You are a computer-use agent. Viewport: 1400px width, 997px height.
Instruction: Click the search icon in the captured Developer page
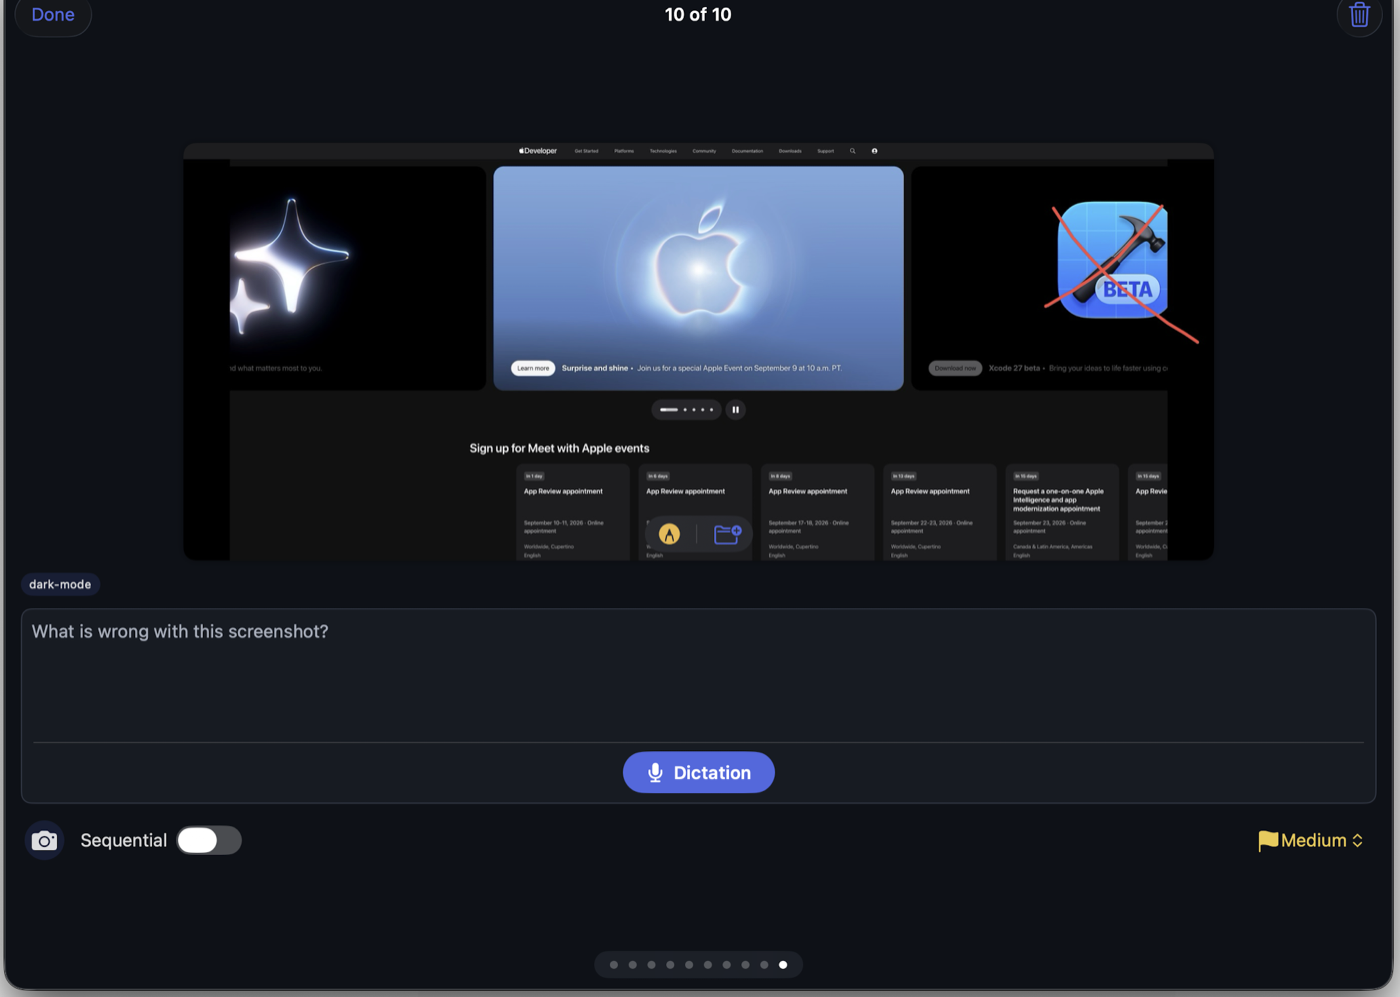[x=853, y=151]
